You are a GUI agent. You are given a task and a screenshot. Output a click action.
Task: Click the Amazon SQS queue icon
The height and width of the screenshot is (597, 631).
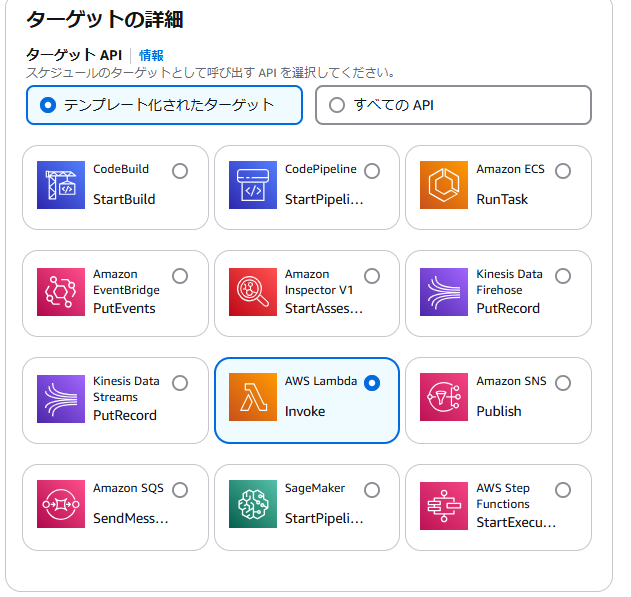61,504
